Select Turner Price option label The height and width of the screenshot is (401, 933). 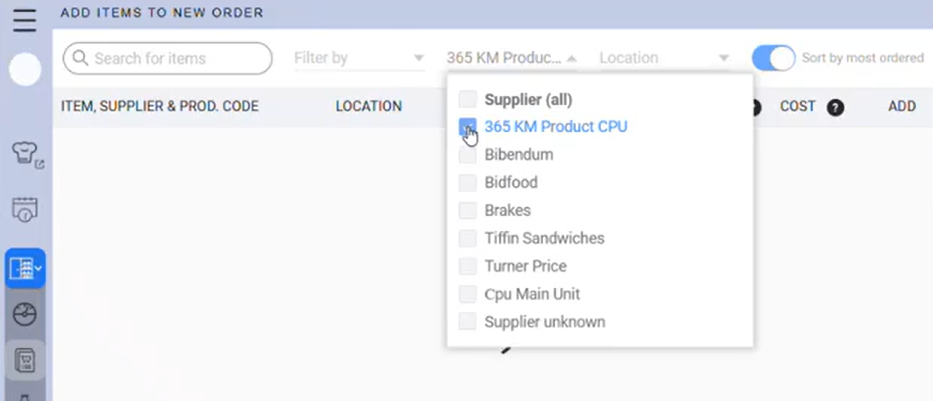coord(525,266)
